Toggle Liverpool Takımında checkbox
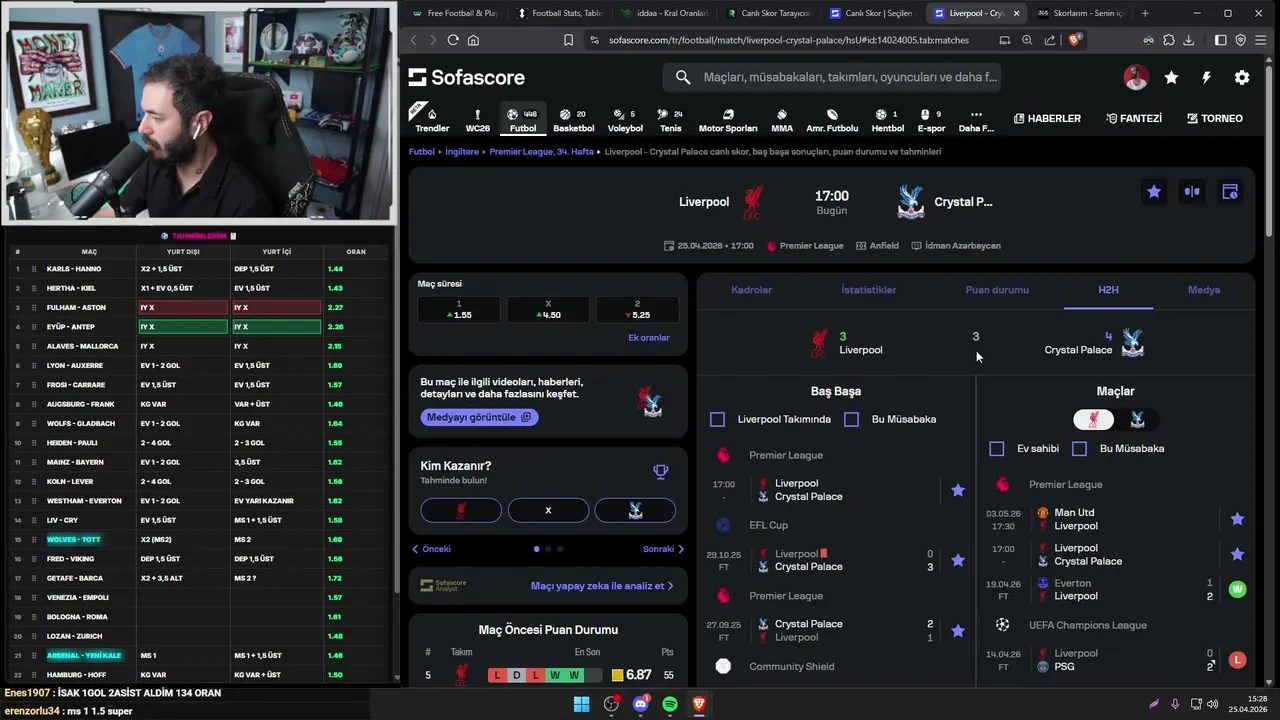Screen dimensions: 1280x720 (717, 420)
